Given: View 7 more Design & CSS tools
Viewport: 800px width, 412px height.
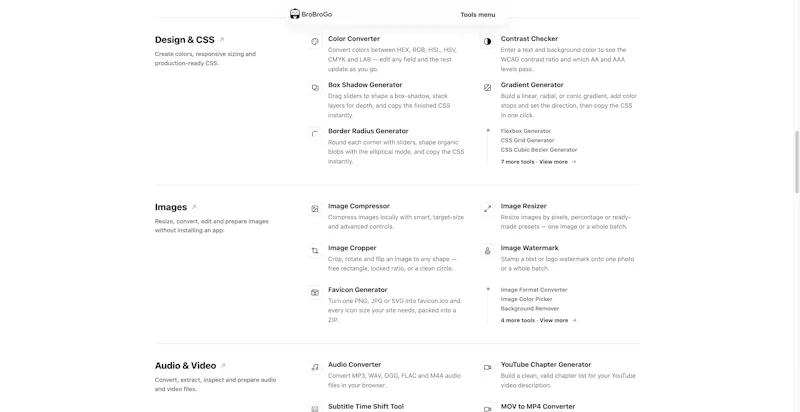Looking at the screenshot, I should coord(538,162).
